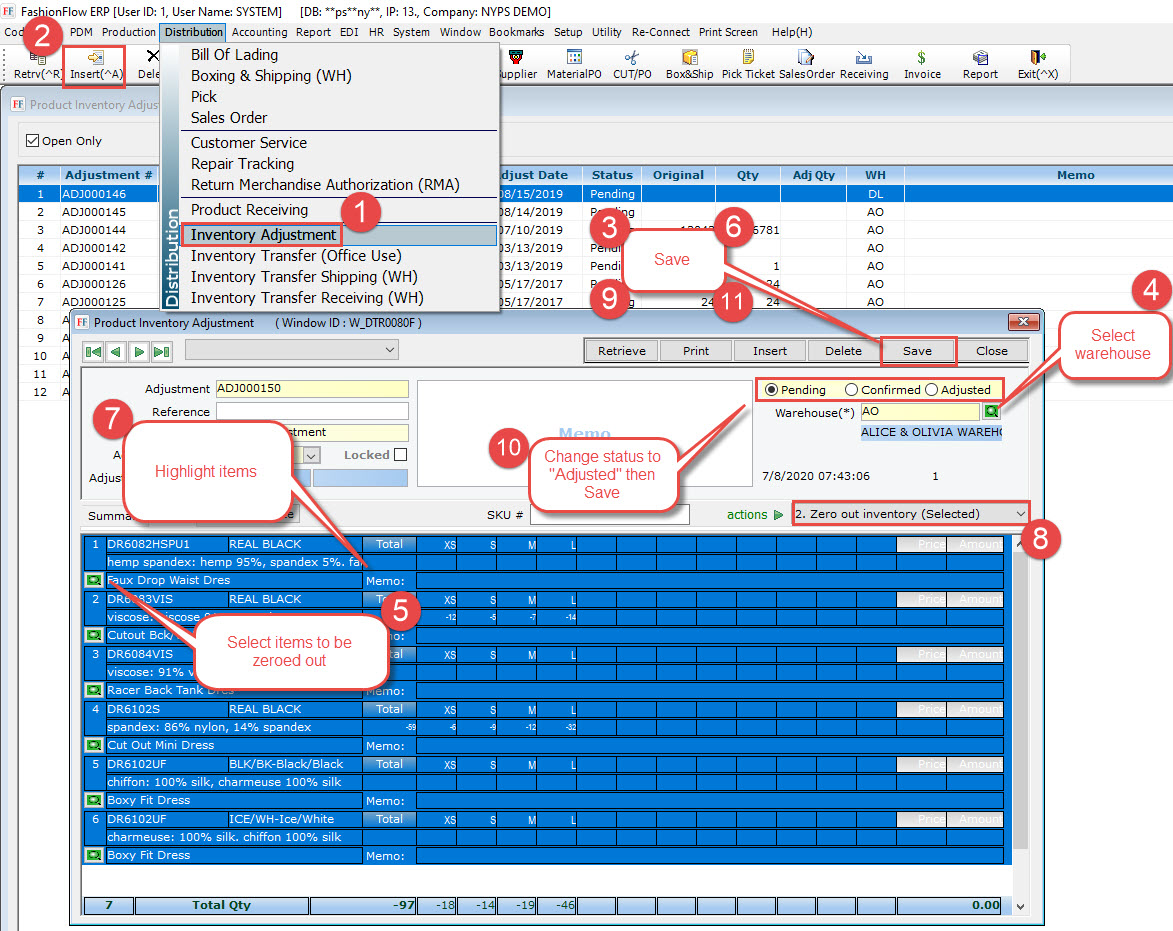The image size is (1173, 931).
Task: Open Box&Ship from the toolbar
Action: click(689, 64)
